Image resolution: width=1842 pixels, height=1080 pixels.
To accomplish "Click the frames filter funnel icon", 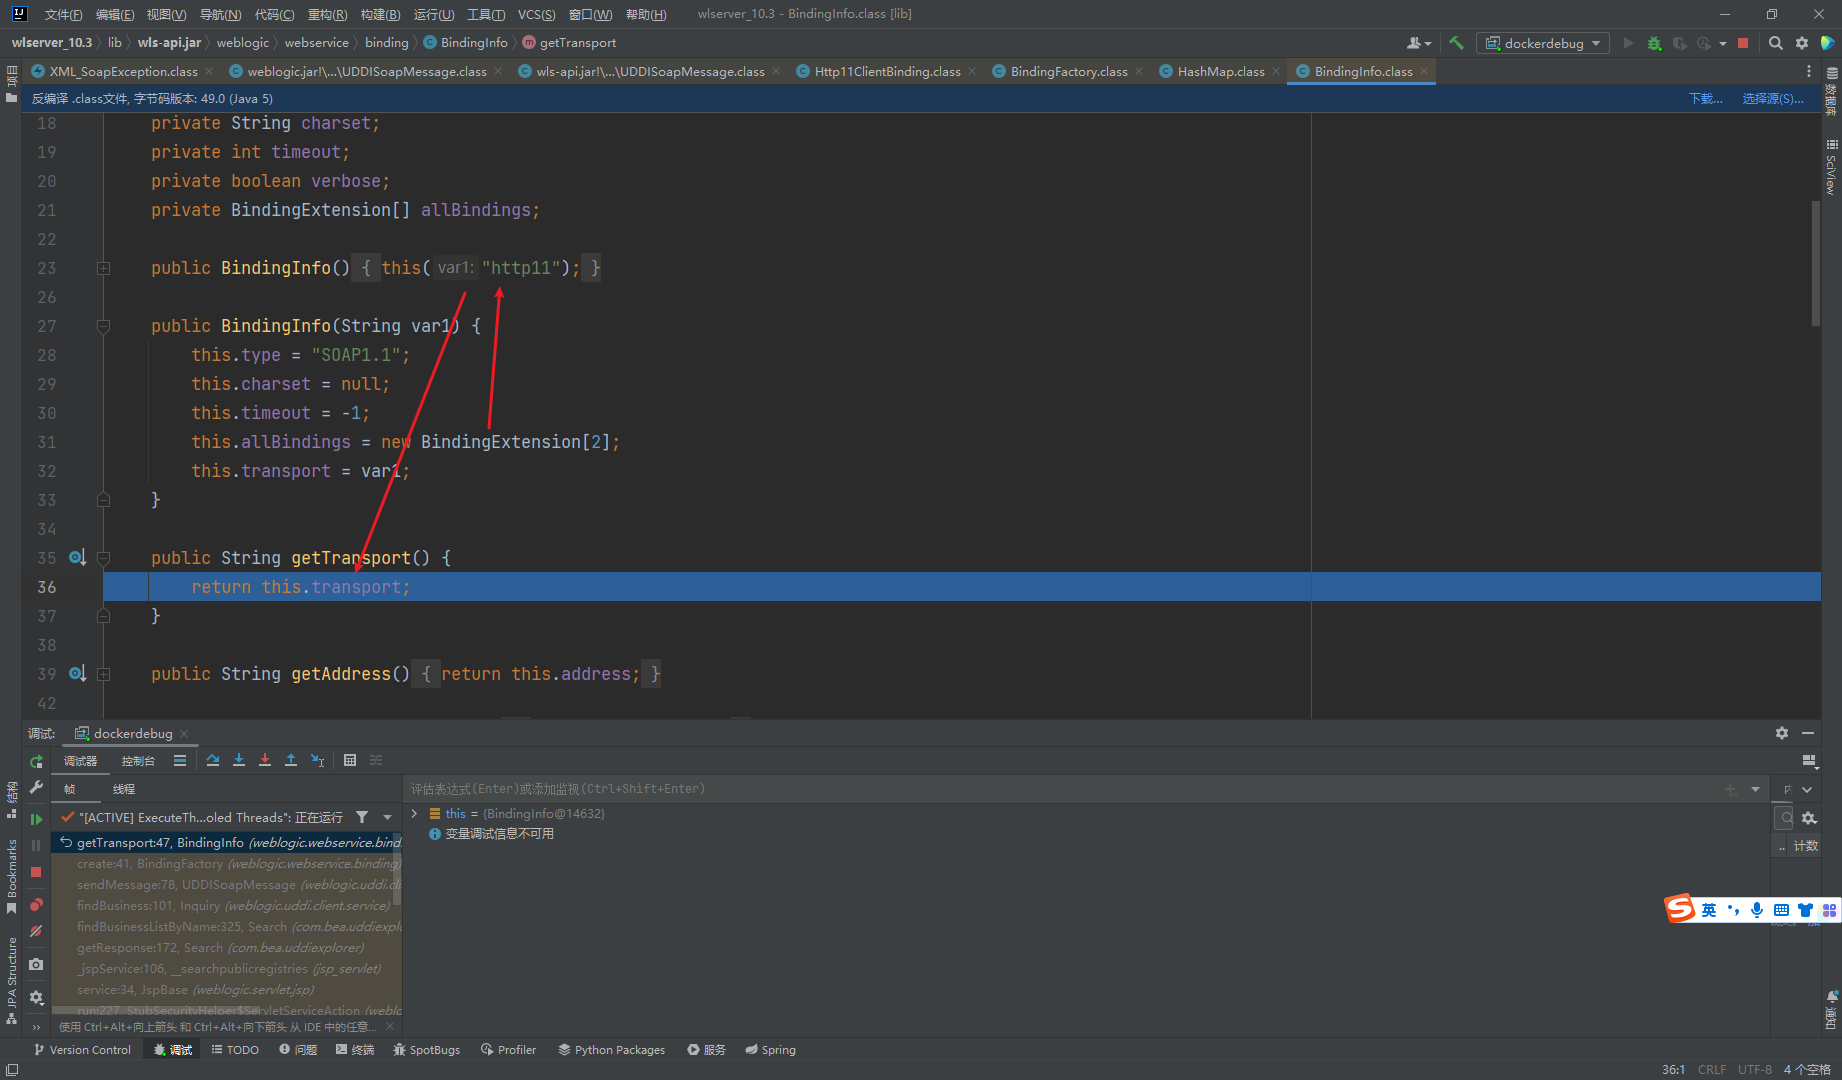I will pyautogui.click(x=362, y=817).
